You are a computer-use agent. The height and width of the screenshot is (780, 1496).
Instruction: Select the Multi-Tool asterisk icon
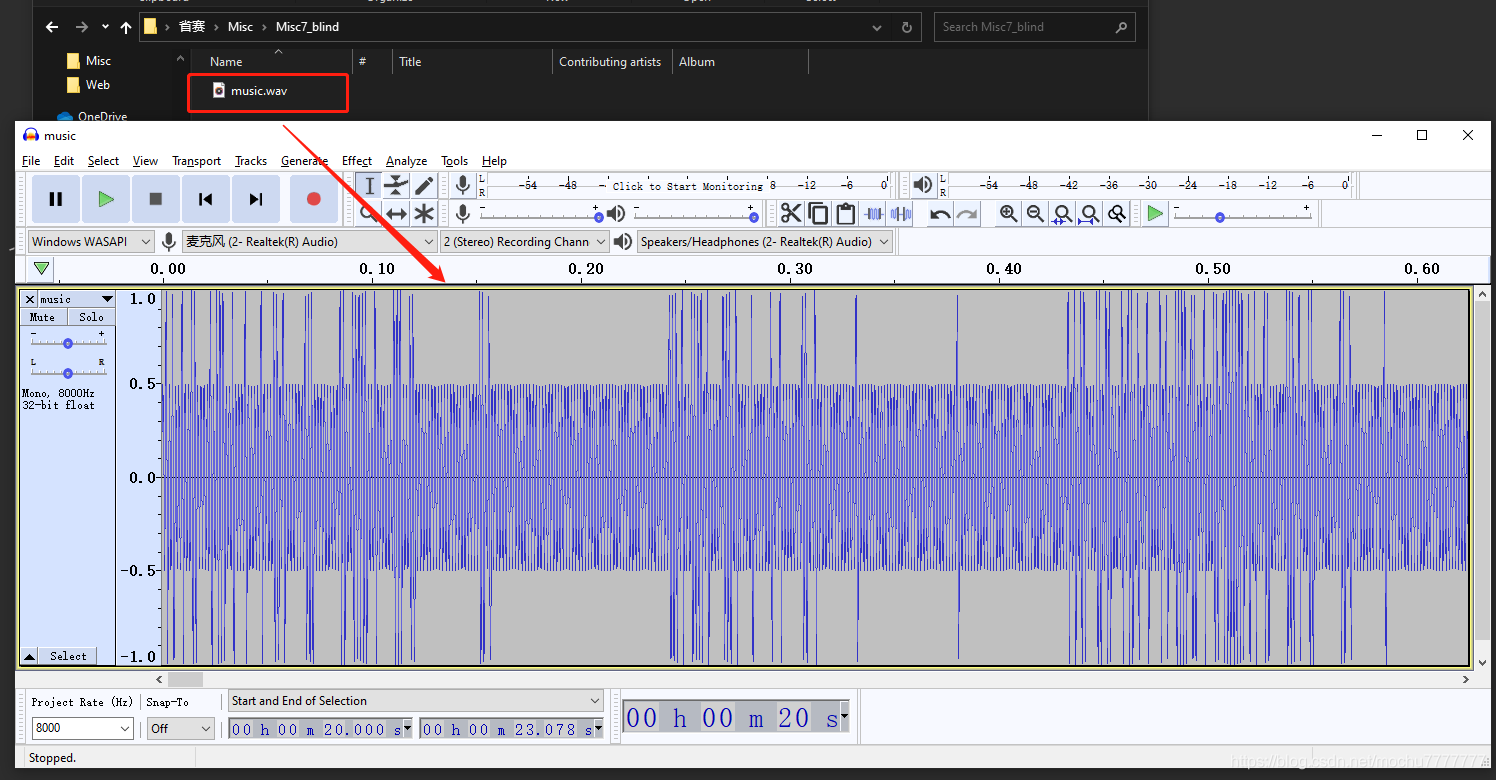(x=424, y=213)
